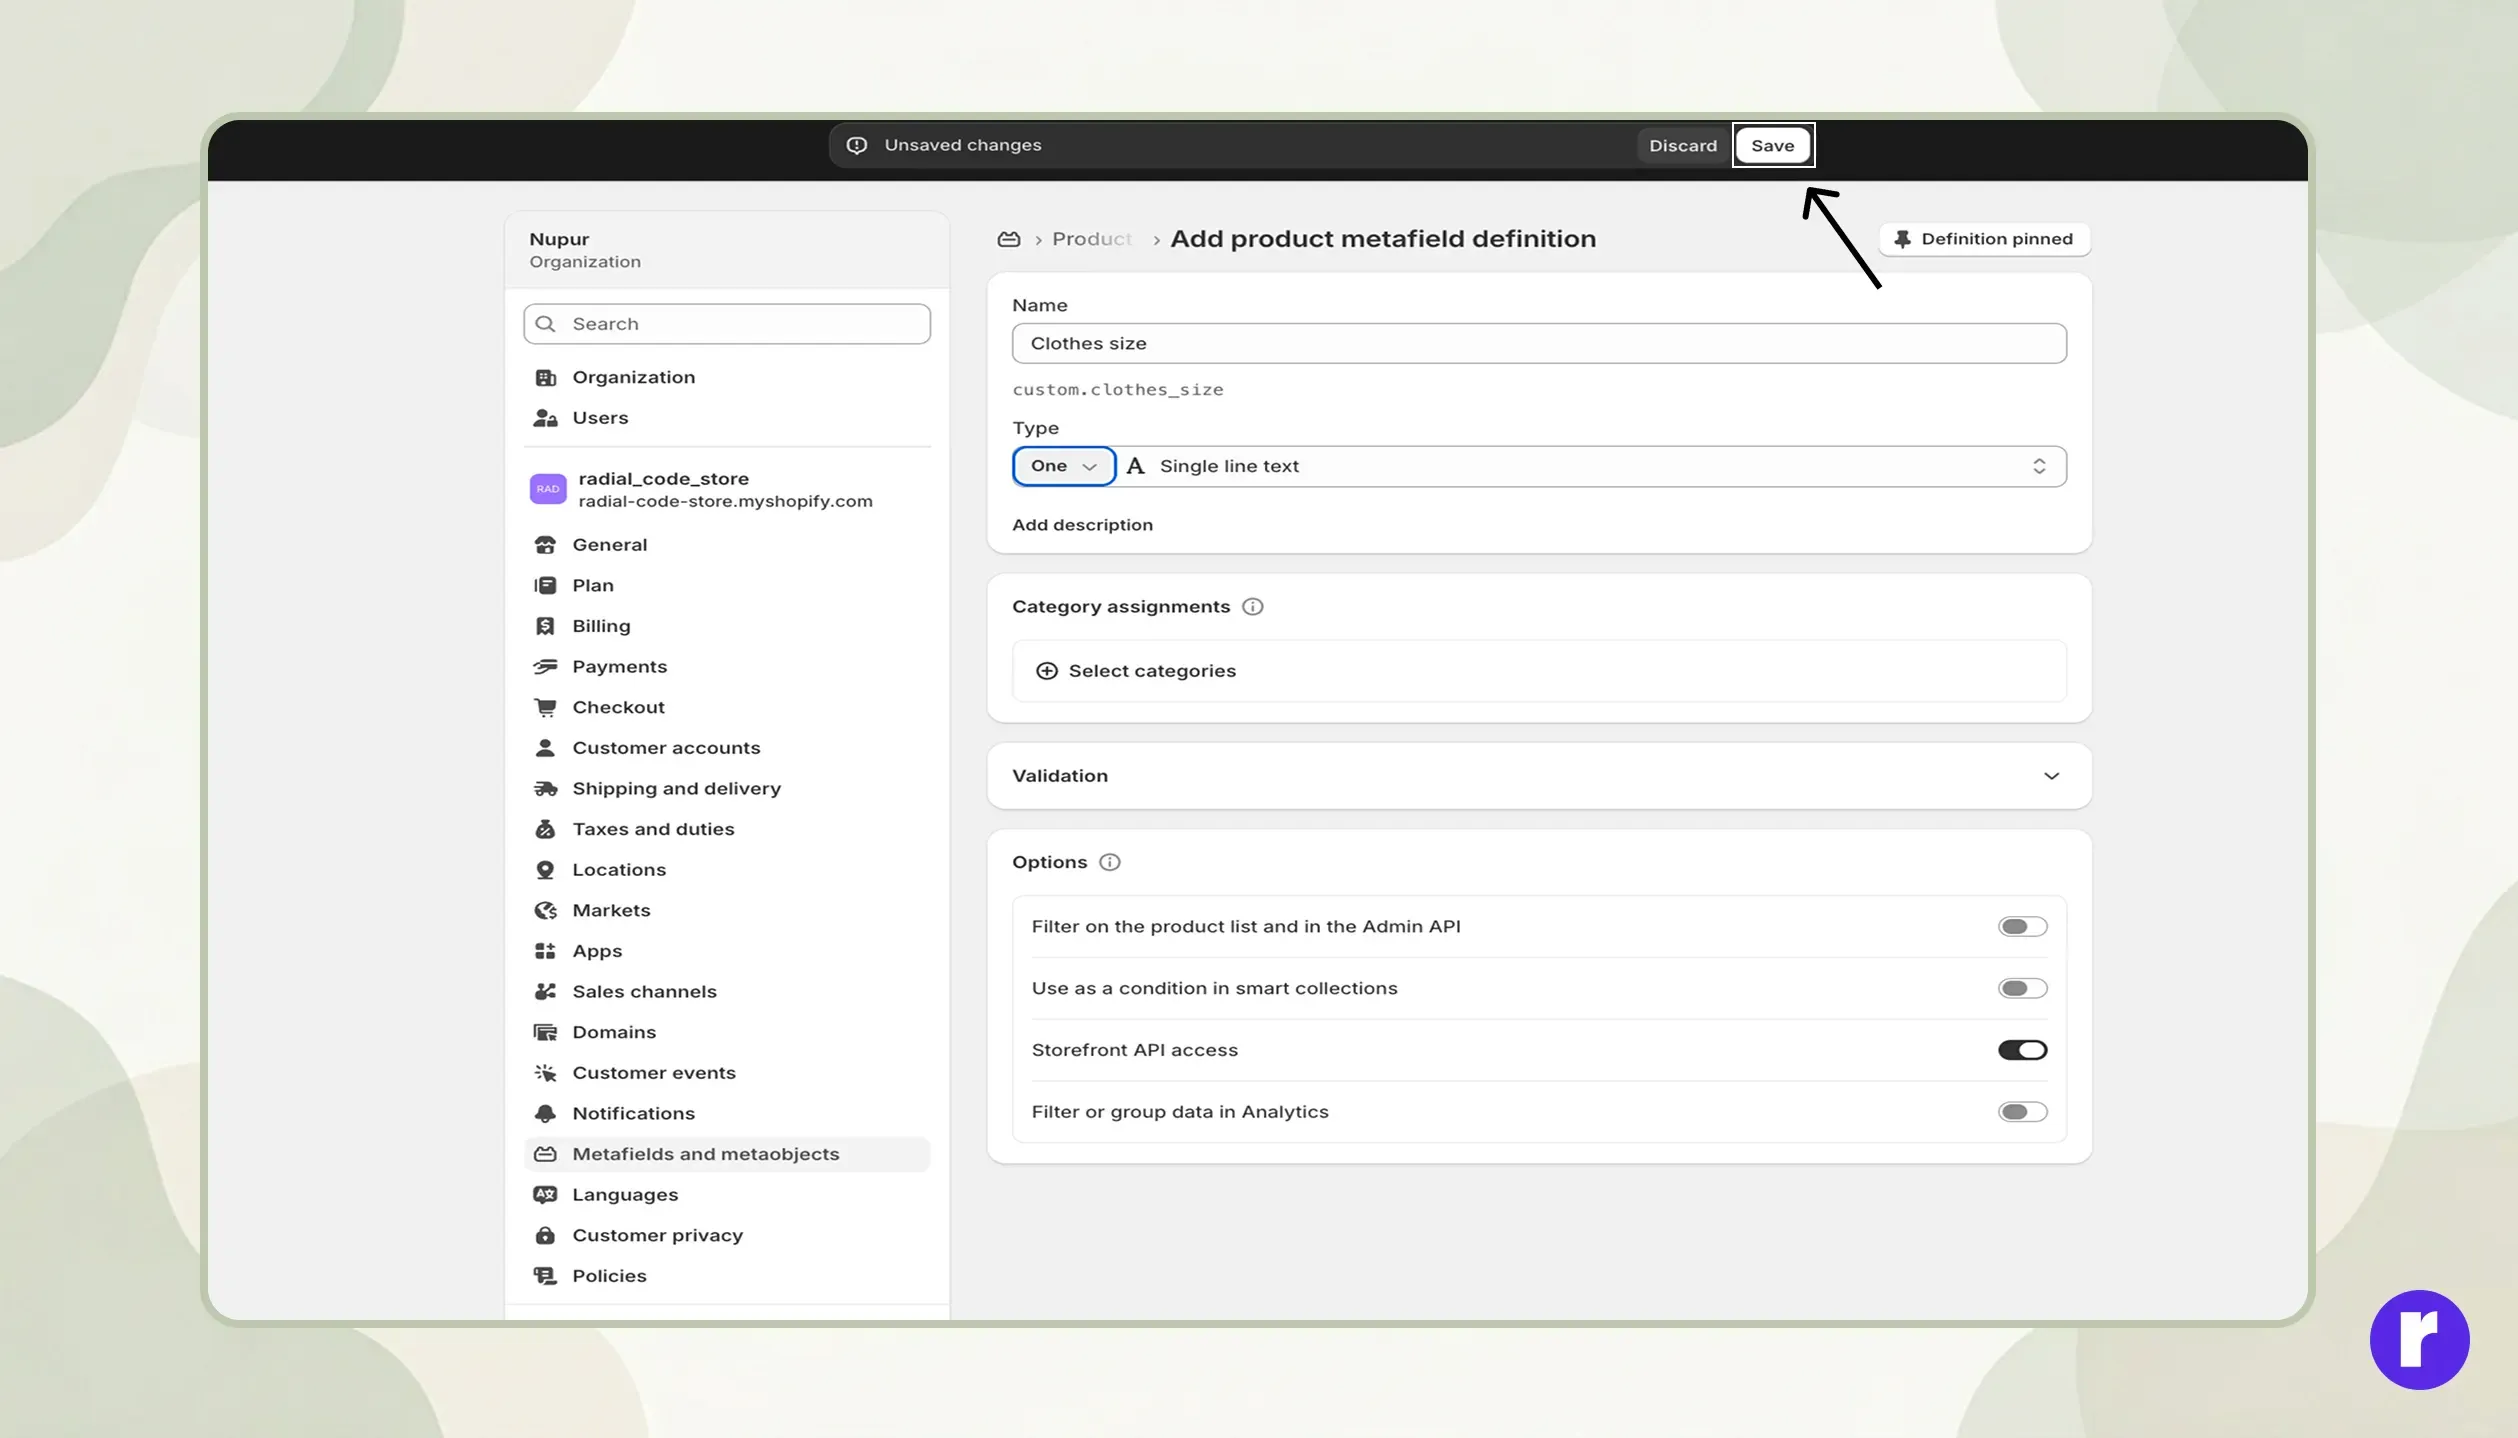Go back to Product breadcrumb
The width and height of the screenshot is (2518, 1438).
(1092, 239)
